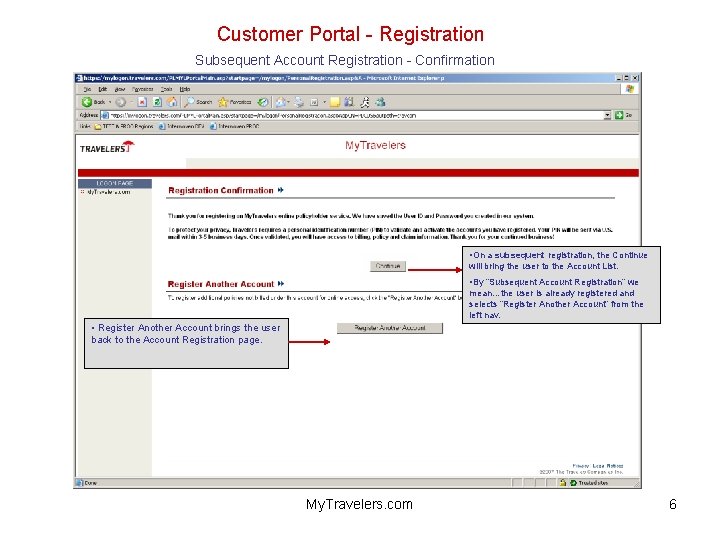Click the Travelers umbrella logo
The height and width of the screenshot is (540, 720).
coord(107,147)
